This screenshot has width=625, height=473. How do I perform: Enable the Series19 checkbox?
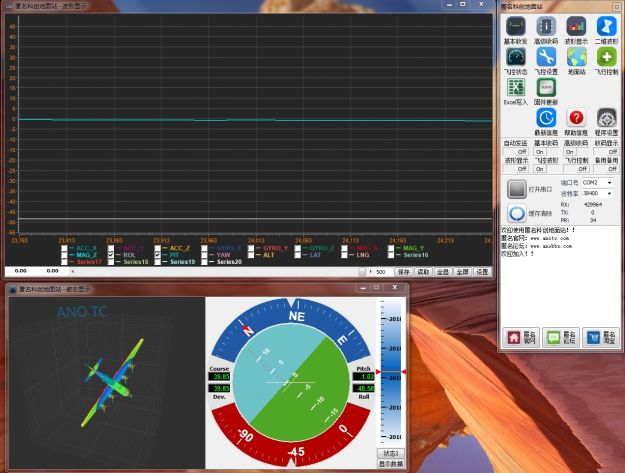157,262
